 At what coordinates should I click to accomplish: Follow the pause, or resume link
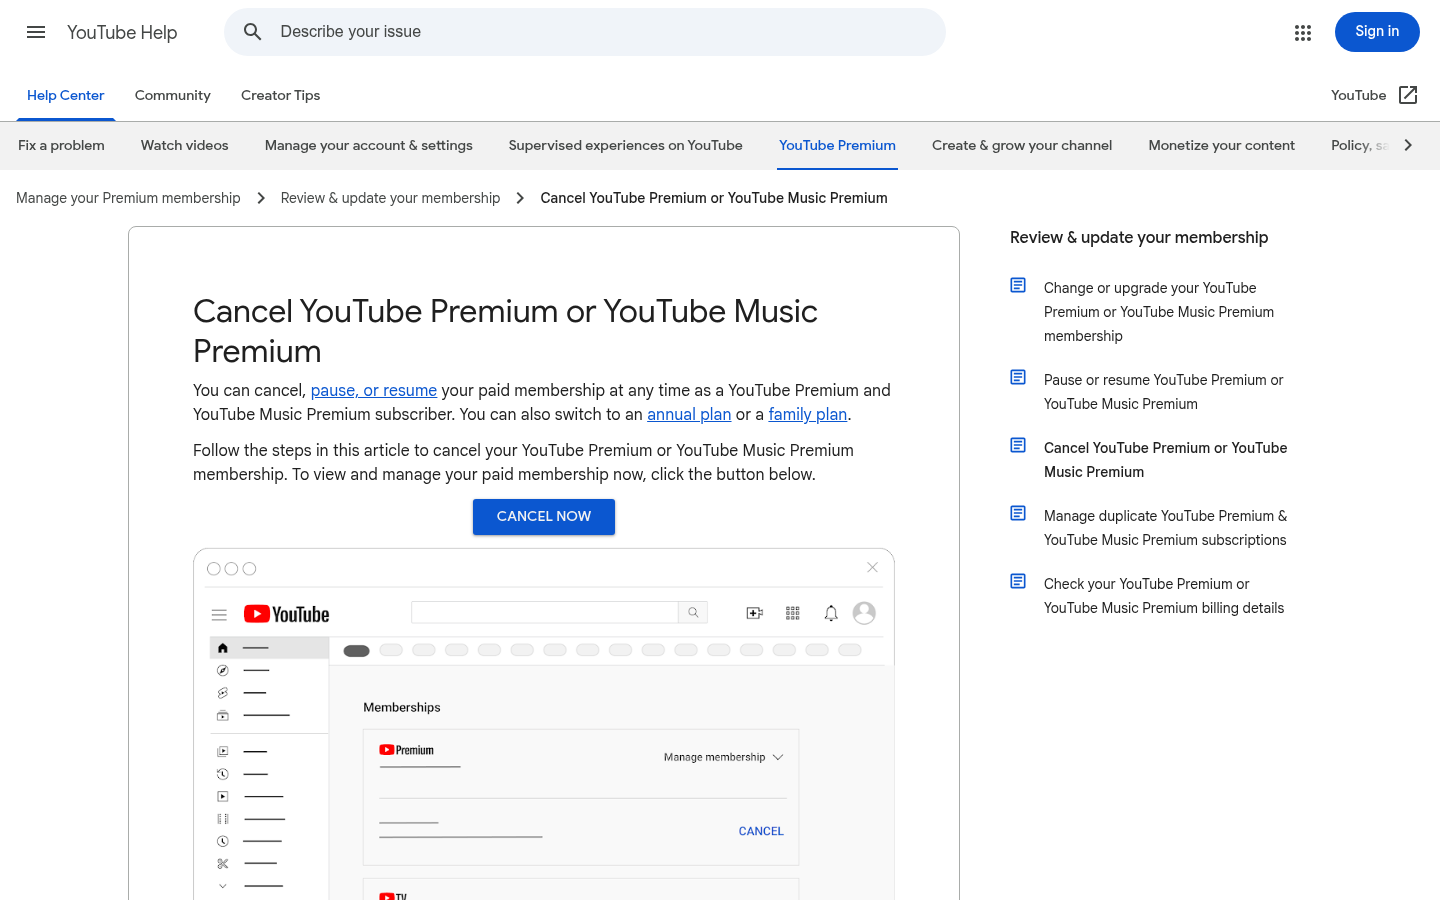tap(374, 391)
